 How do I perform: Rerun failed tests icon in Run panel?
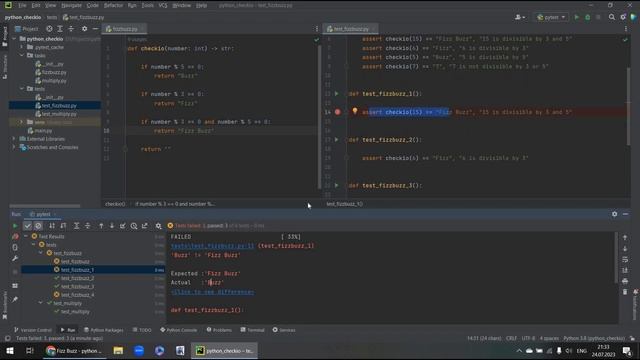[x=15, y=236]
